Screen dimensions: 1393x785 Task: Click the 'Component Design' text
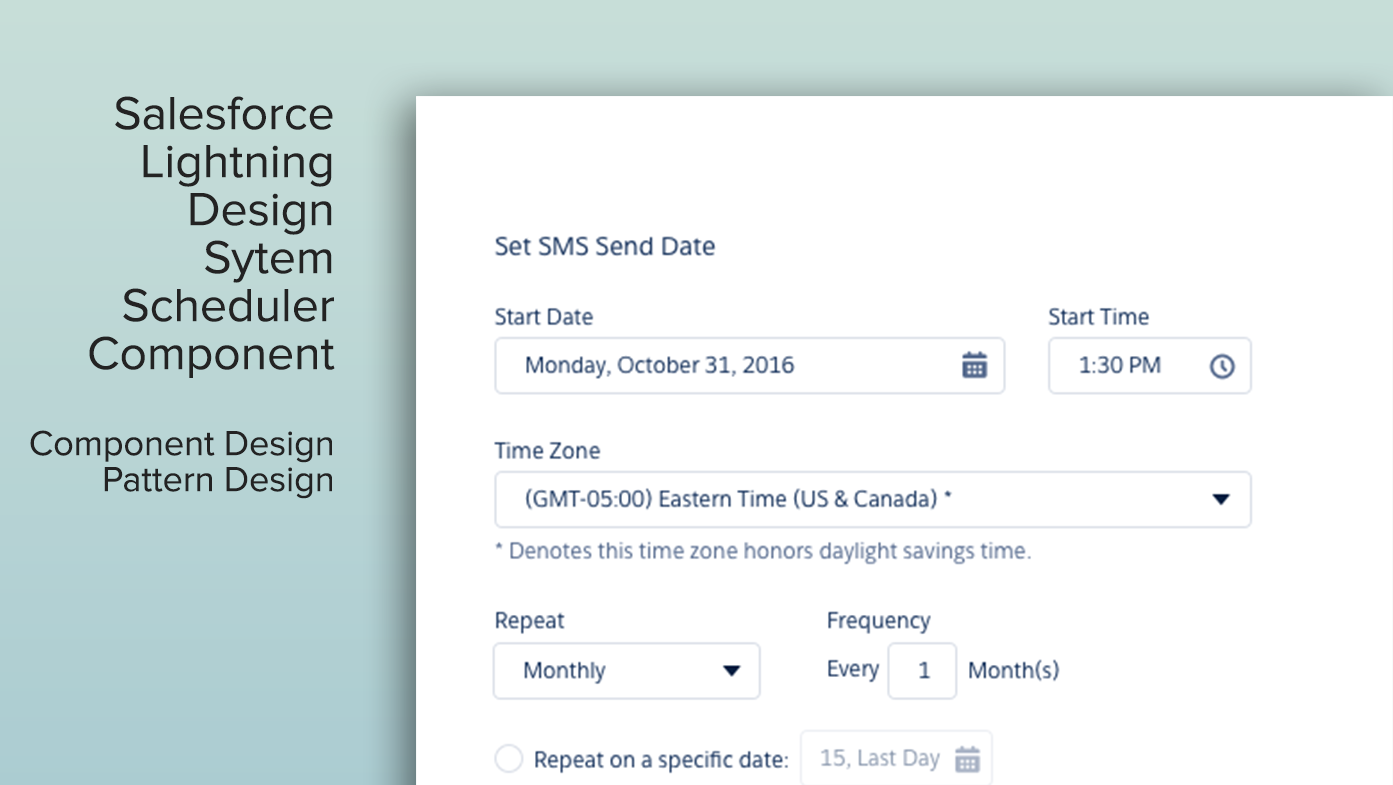click(x=182, y=444)
